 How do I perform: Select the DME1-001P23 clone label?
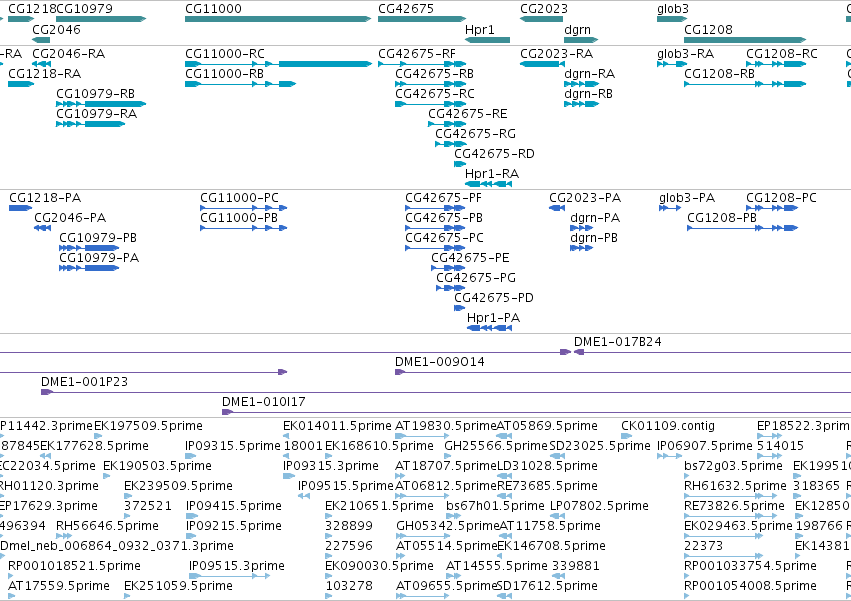[85, 382]
